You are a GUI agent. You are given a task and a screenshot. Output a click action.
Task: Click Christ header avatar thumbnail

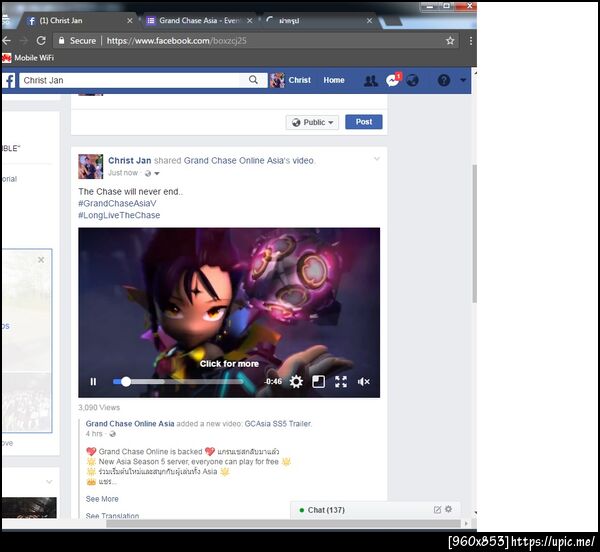click(x=277, y=80)
